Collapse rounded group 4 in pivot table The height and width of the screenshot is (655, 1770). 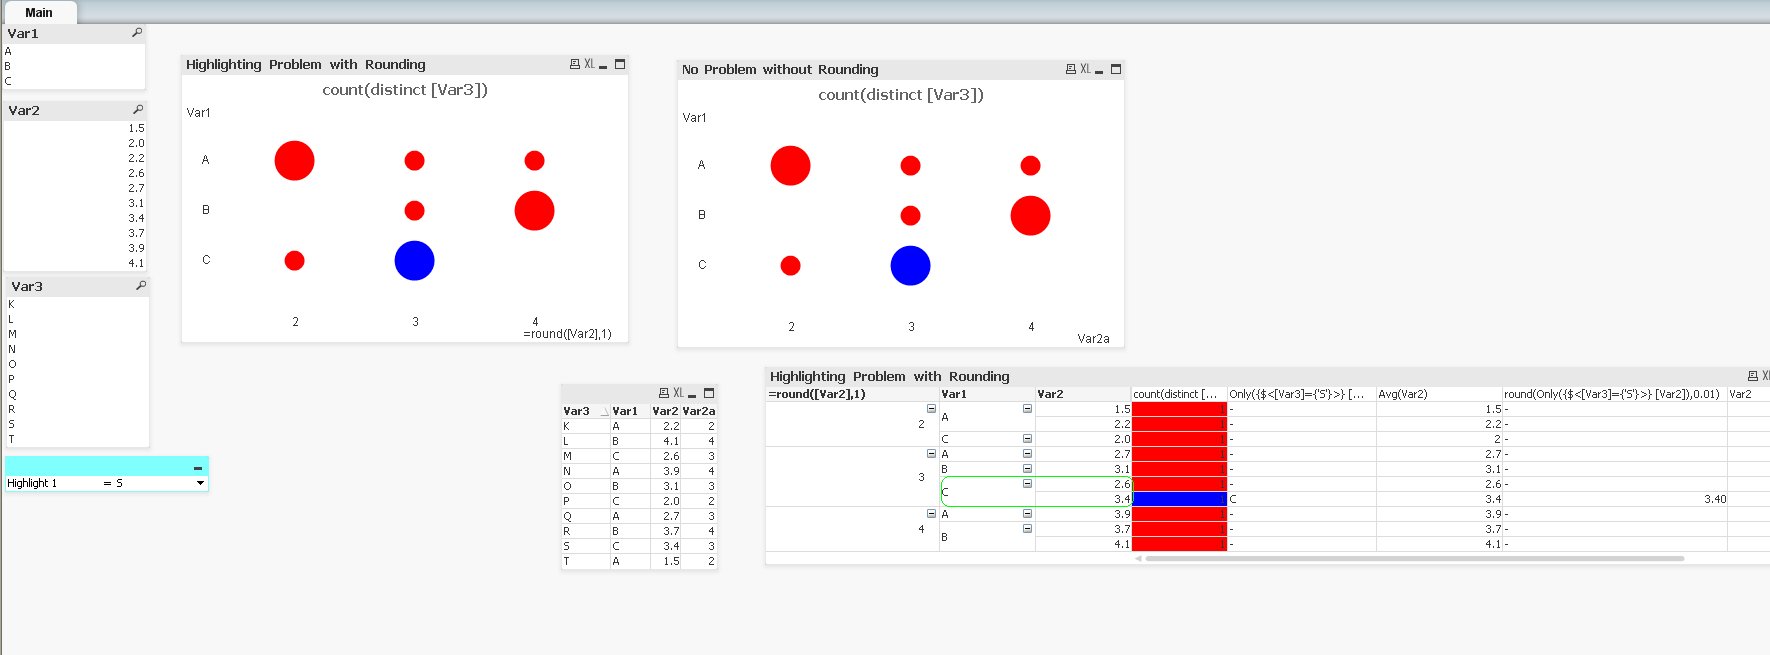[931, 514]
